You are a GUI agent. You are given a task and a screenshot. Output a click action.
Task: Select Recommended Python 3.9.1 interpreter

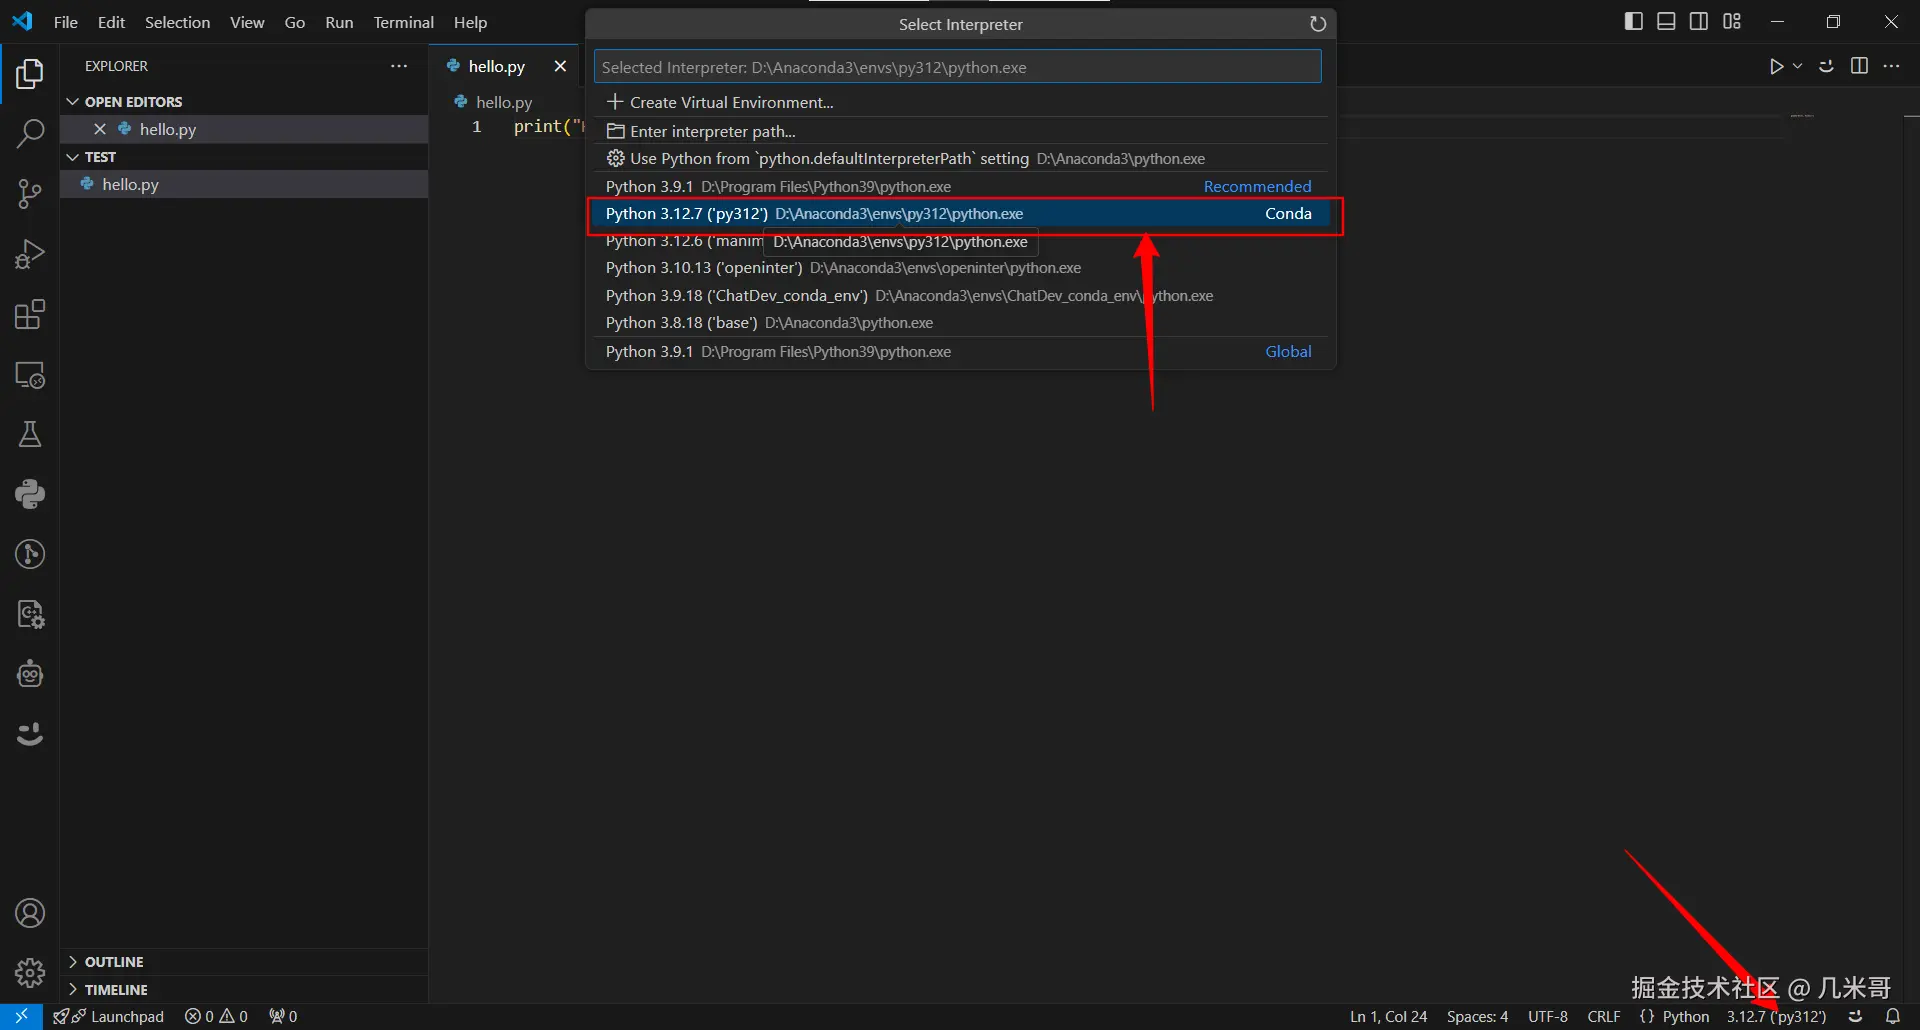pos(960,186)
